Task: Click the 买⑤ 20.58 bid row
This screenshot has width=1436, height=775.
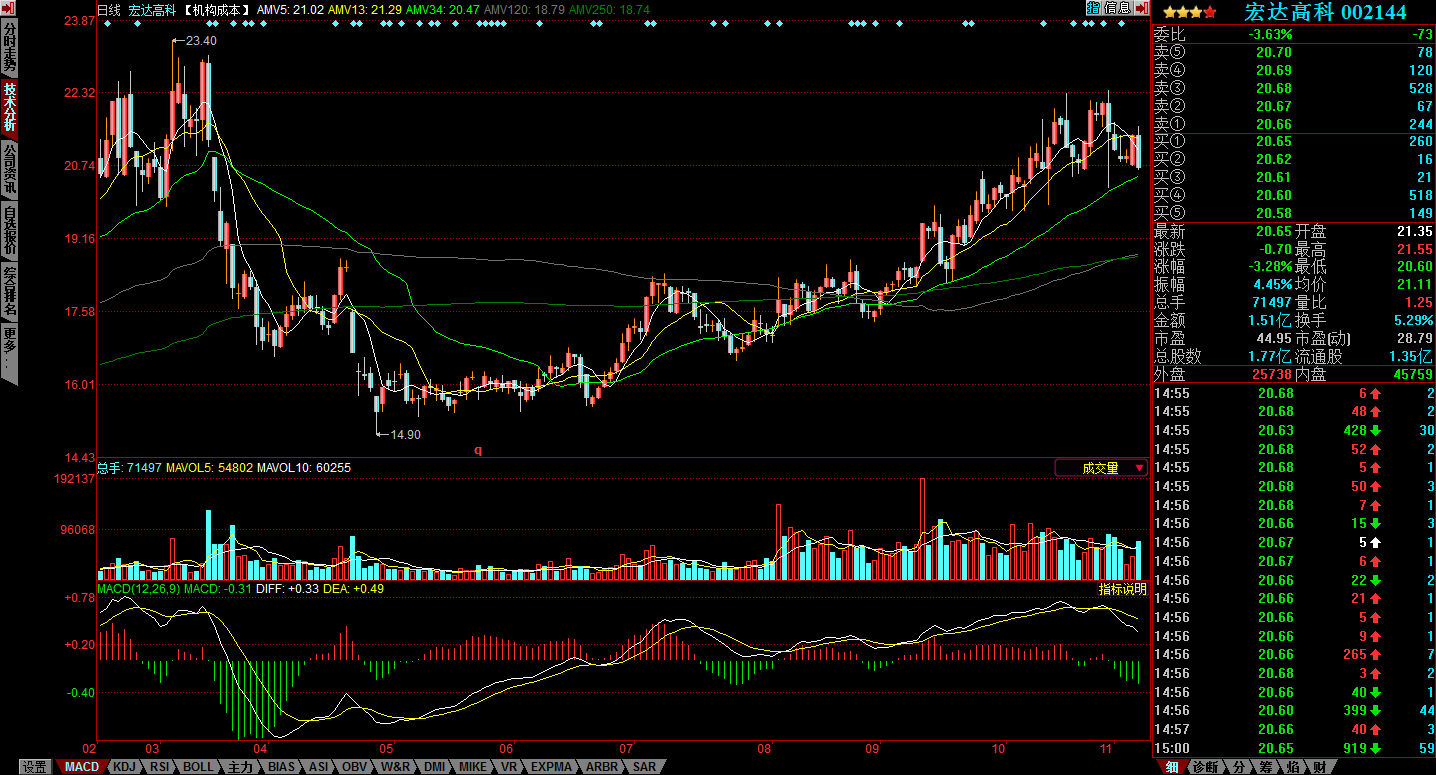Action: pos(1294,213)
